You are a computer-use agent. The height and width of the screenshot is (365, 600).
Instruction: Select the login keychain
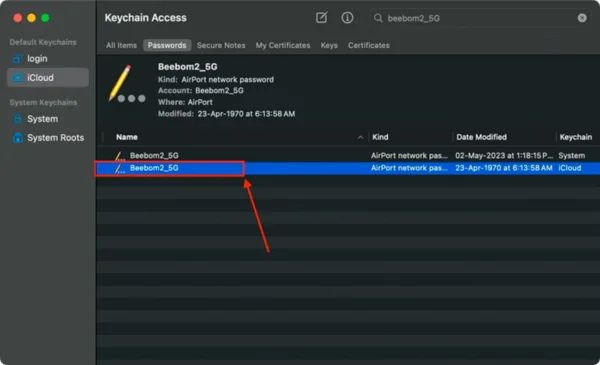(x=47, y=59)
